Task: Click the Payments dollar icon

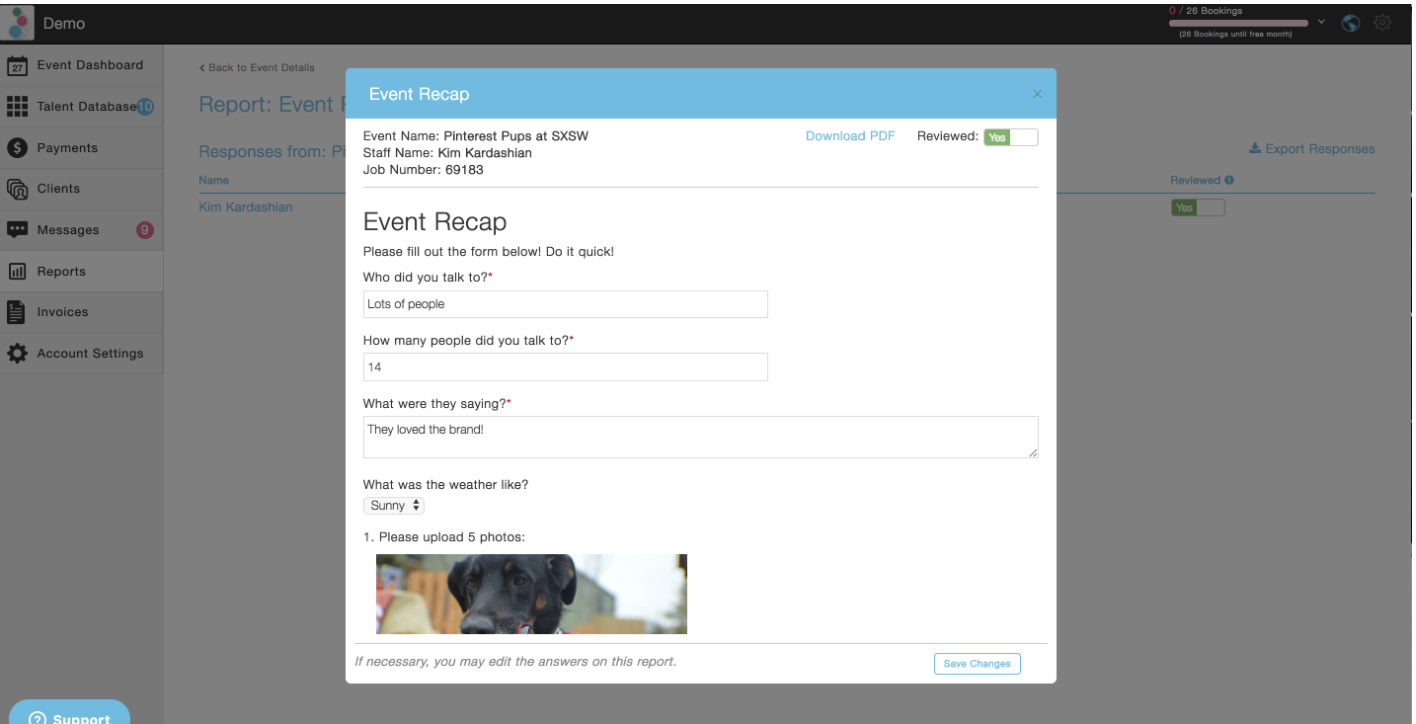Action: [x=17, y=148]
